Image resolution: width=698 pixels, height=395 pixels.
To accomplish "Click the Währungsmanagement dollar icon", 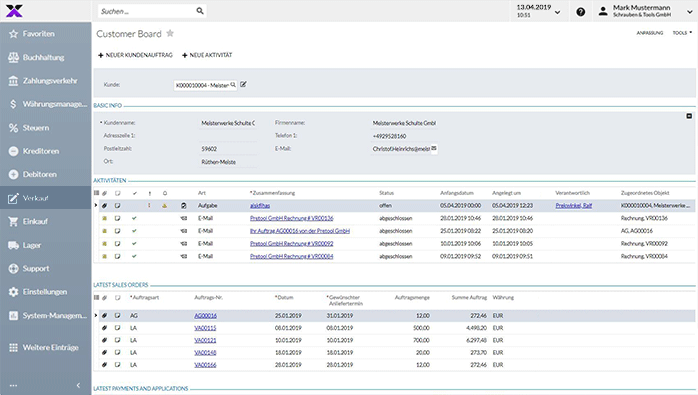I will [13, 104].
